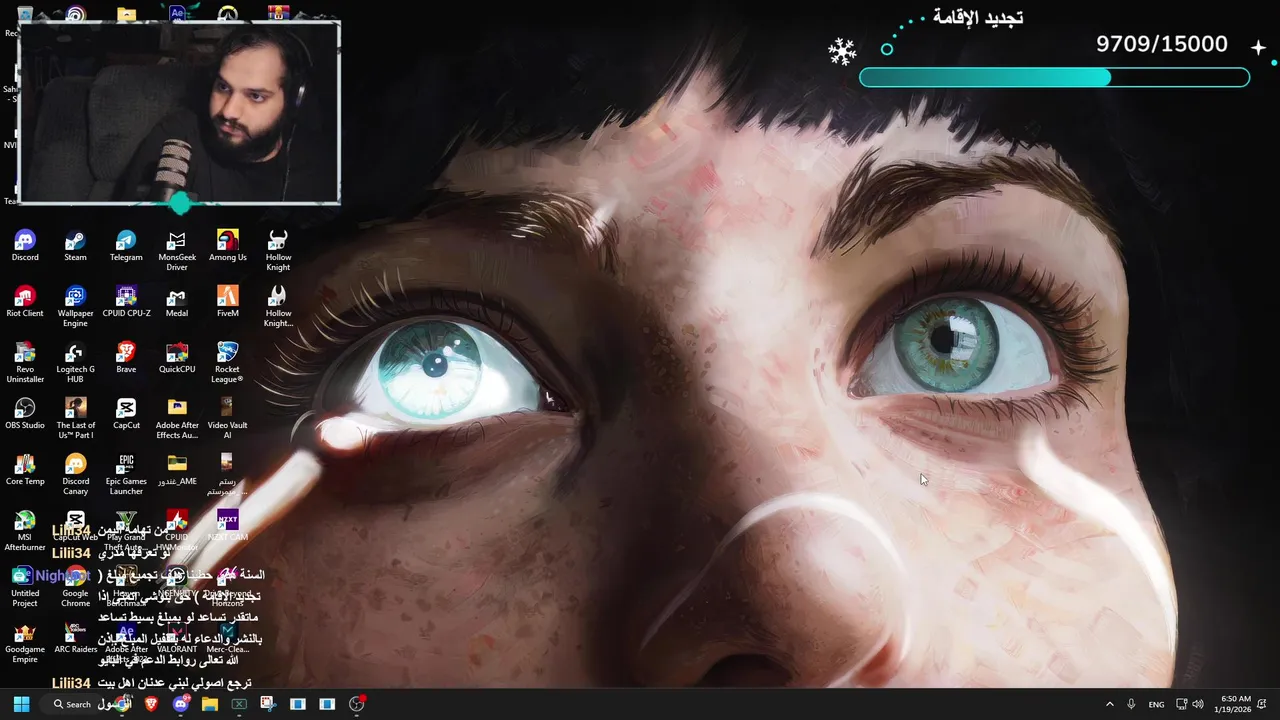Select the Adobe After Effects folder
This screenshot has width=1280, height=720.
(177, 419)
